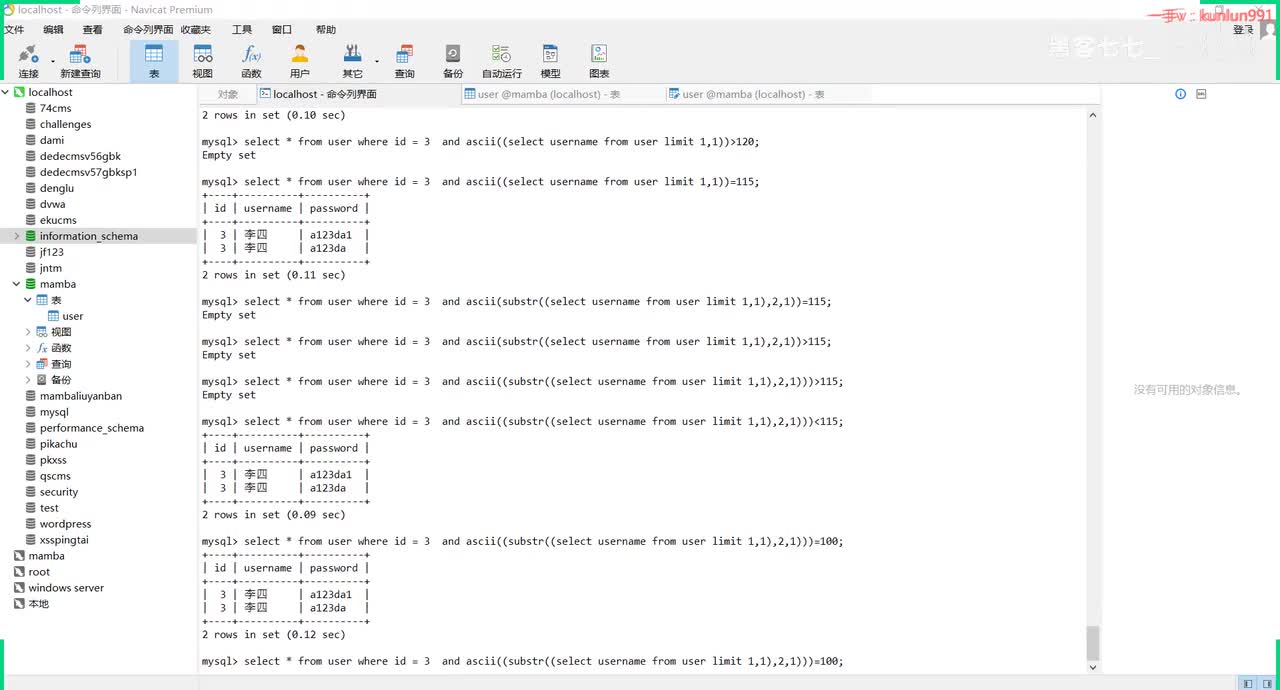Select the challenges database
Screen dimensions: 1280x690
click(65, 124)
